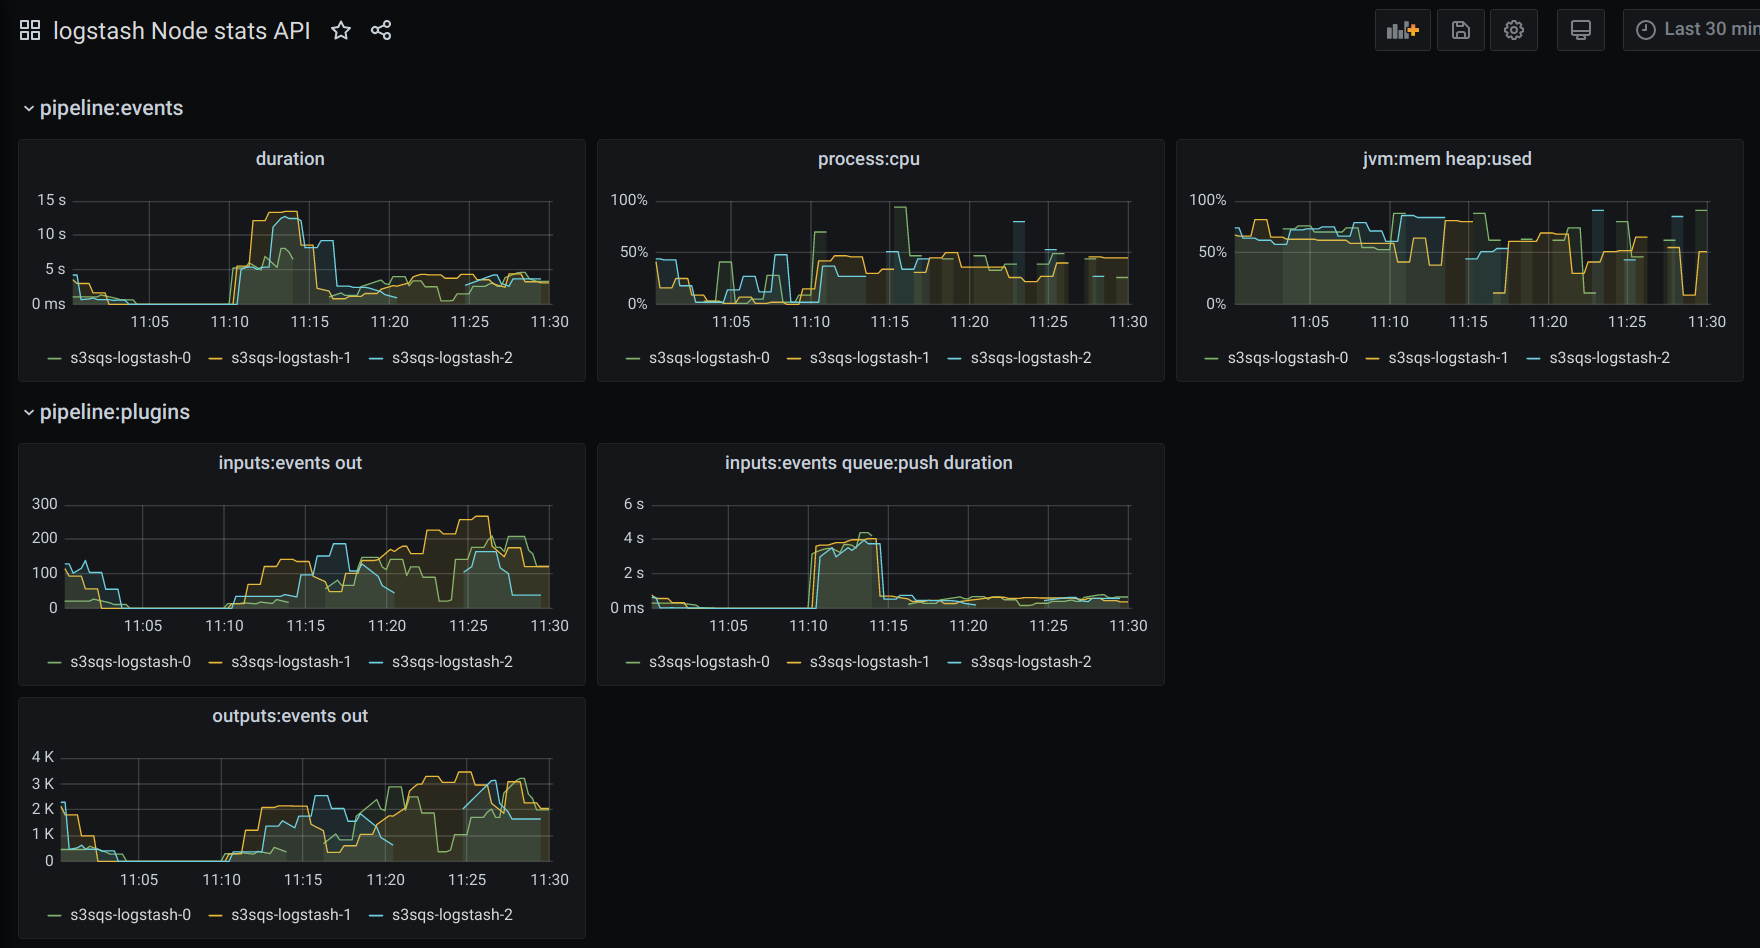Open the process:cpu panel title menu

(869, 159)
